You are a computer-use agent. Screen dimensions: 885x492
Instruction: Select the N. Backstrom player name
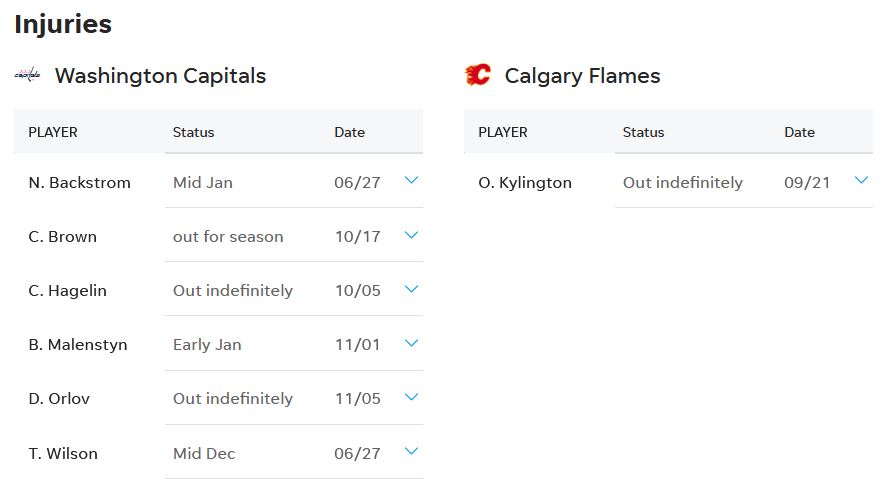tap(80, 183)
